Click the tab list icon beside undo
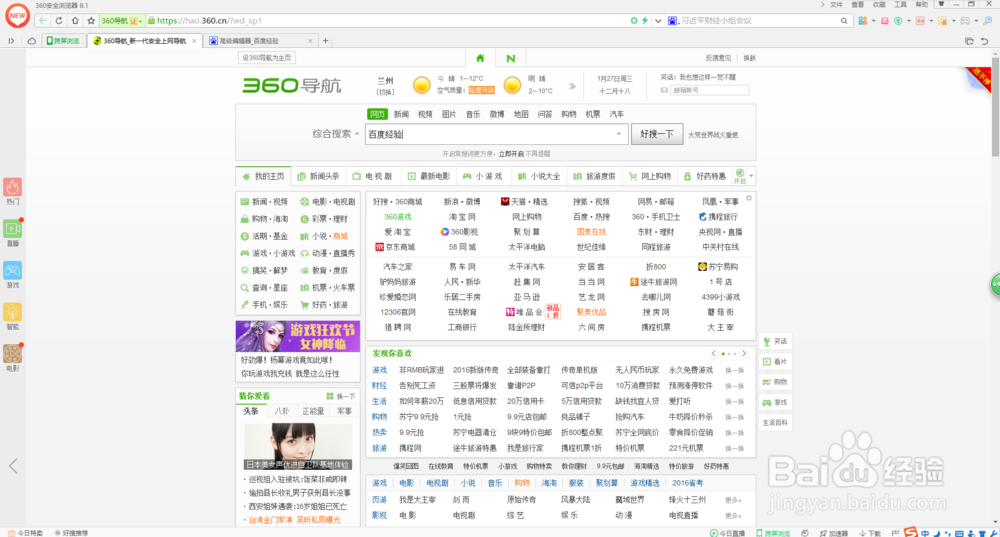 coord(969,41)
